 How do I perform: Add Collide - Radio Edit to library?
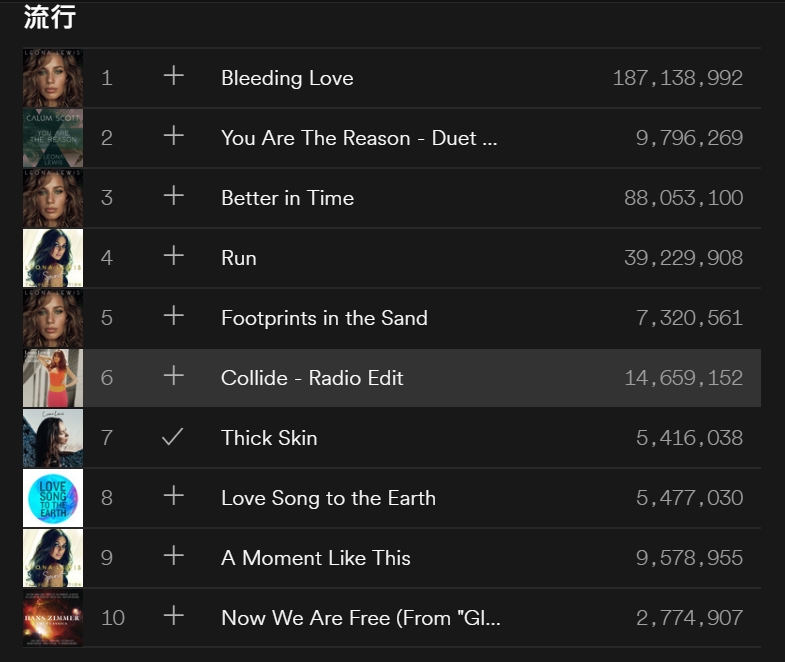point(174,376)
